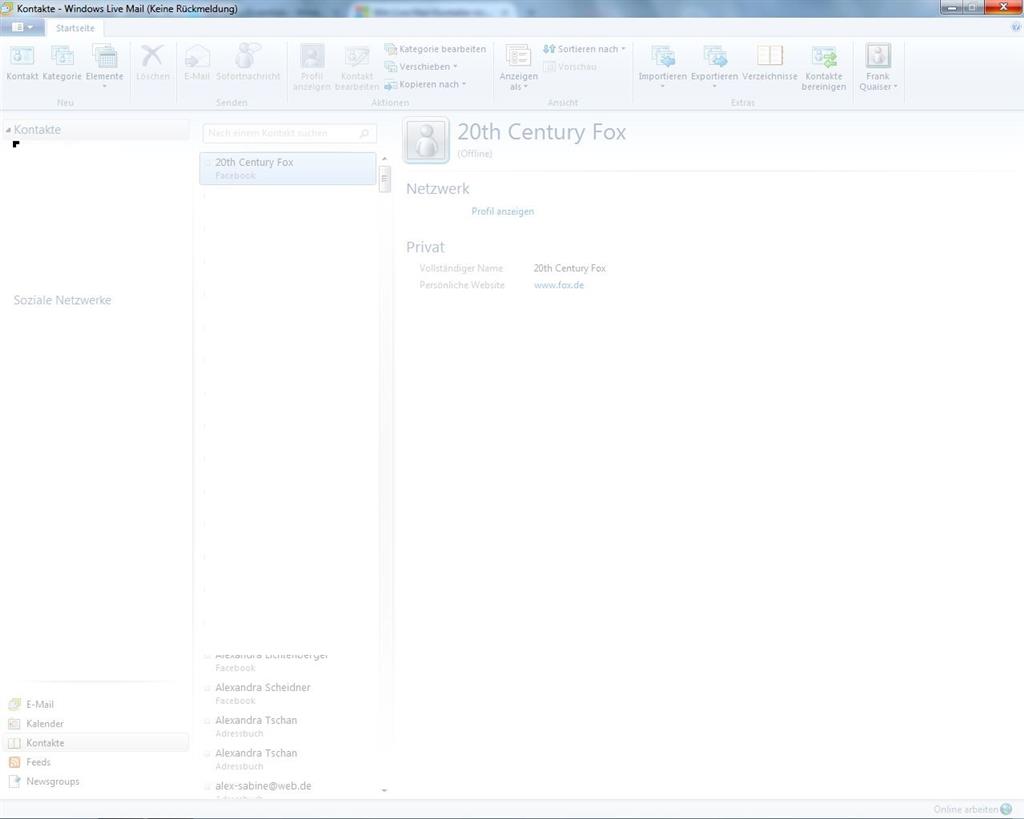The width and height of the screenshot is (1024, 819).
Task: Click the scroll up arrow of contact list
Action: tap(385, 159)
